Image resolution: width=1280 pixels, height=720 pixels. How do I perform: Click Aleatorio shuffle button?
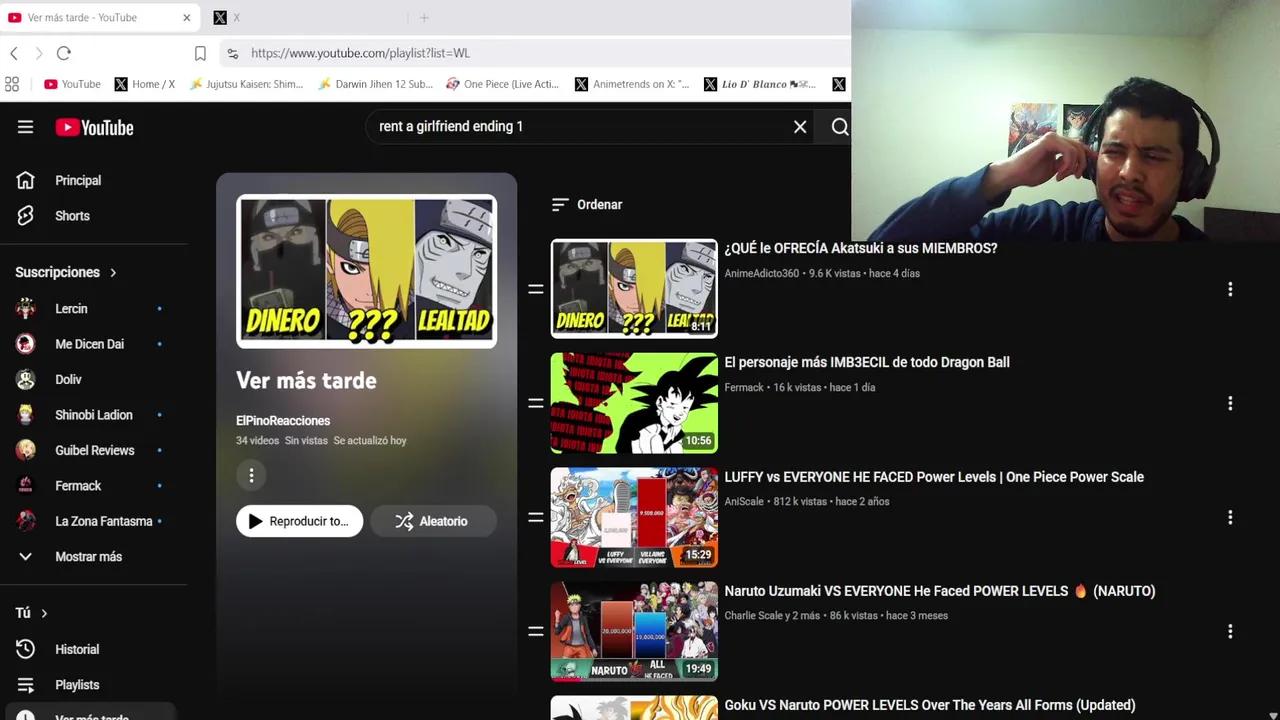[x=432, y=521]
